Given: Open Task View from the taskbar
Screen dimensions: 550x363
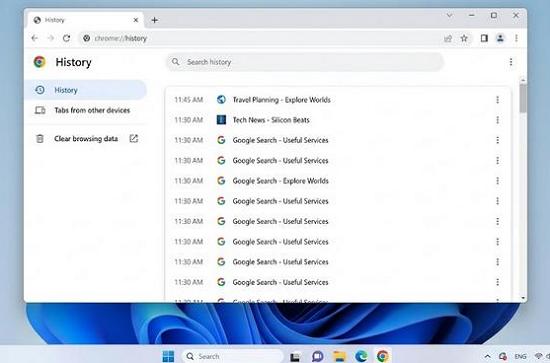Looking at the screenshot, I should point(295,356).
